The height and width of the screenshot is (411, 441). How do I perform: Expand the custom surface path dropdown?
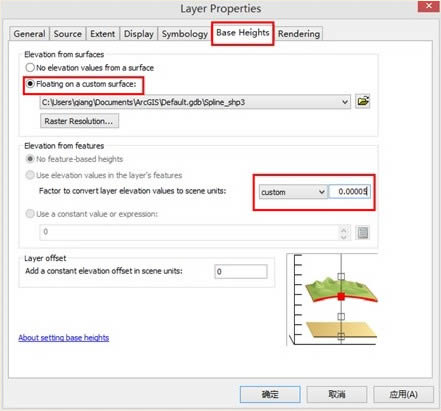pos(345,102)
